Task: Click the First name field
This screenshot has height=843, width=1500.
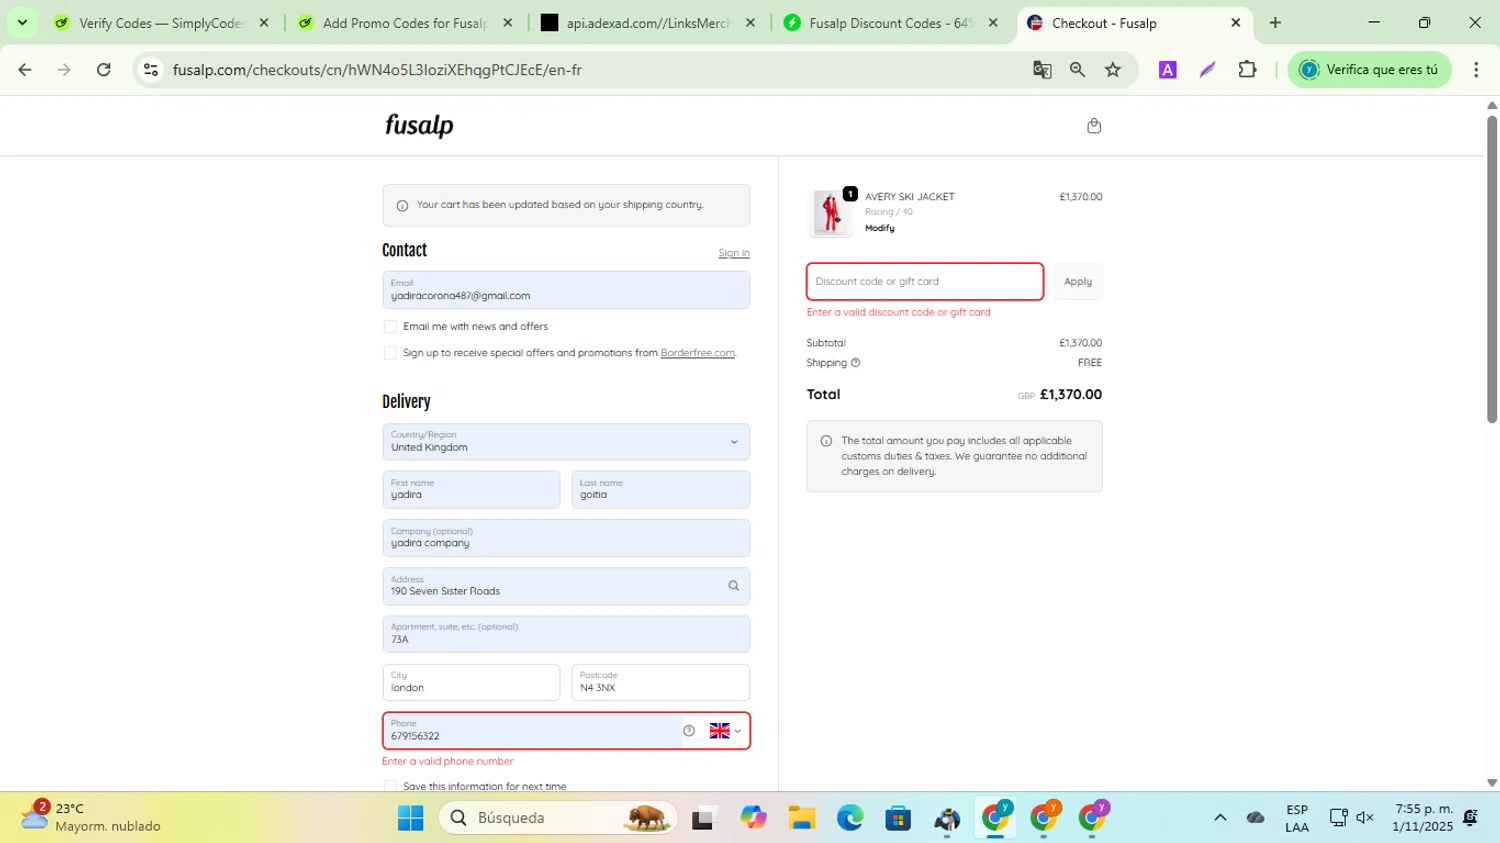Action: pos(471,490)
